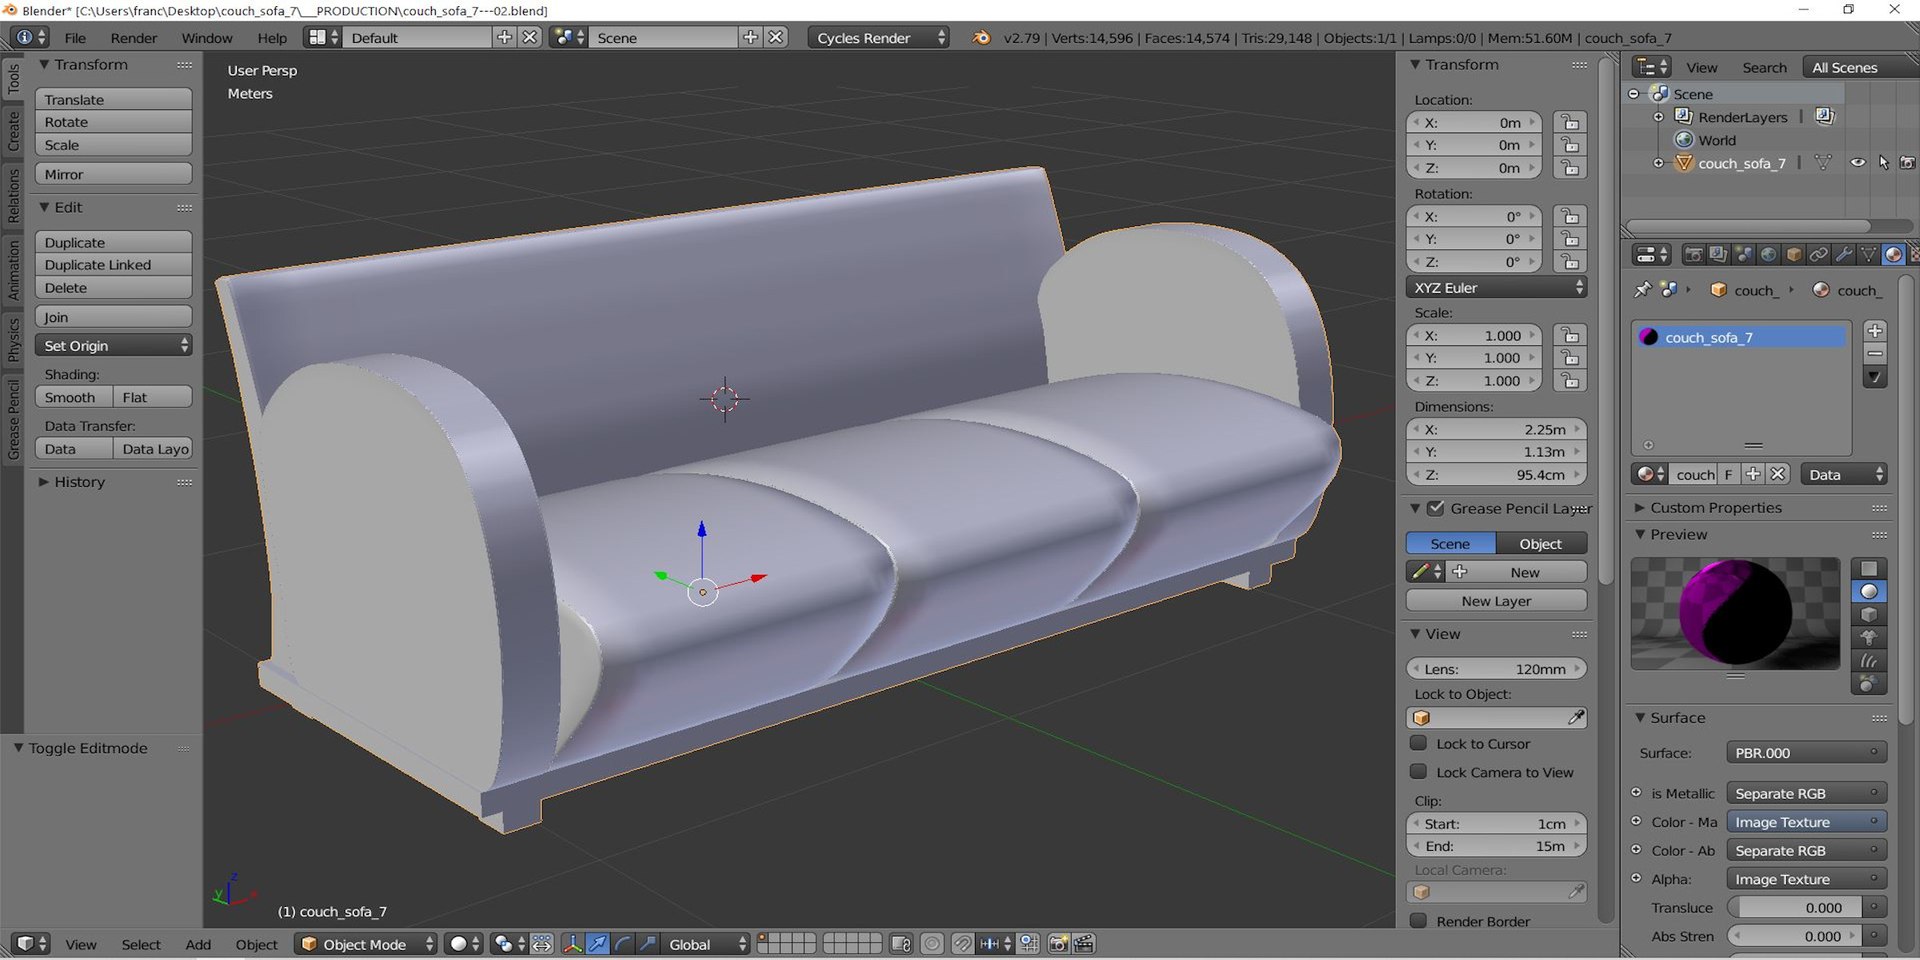Open the File menu
The image size is (1920, 960).
pyautogui.click(x=75, y=38)
